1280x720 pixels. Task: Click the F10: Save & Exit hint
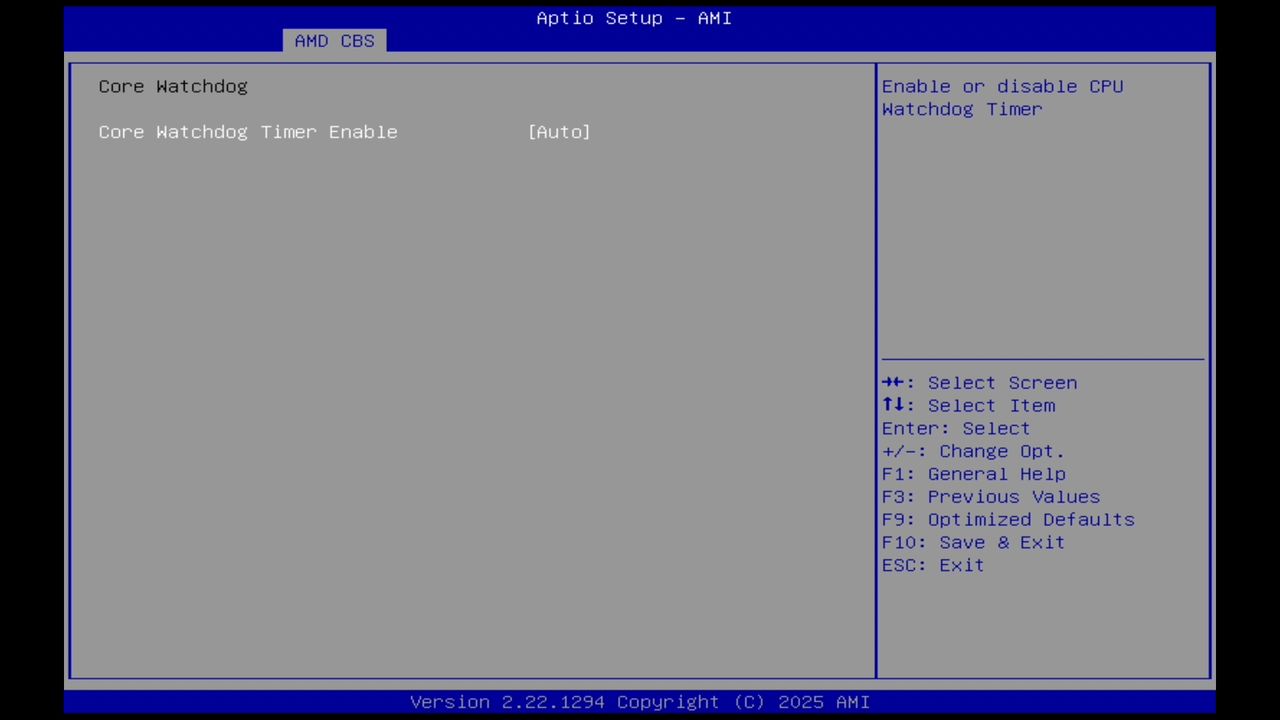point(972,542)
